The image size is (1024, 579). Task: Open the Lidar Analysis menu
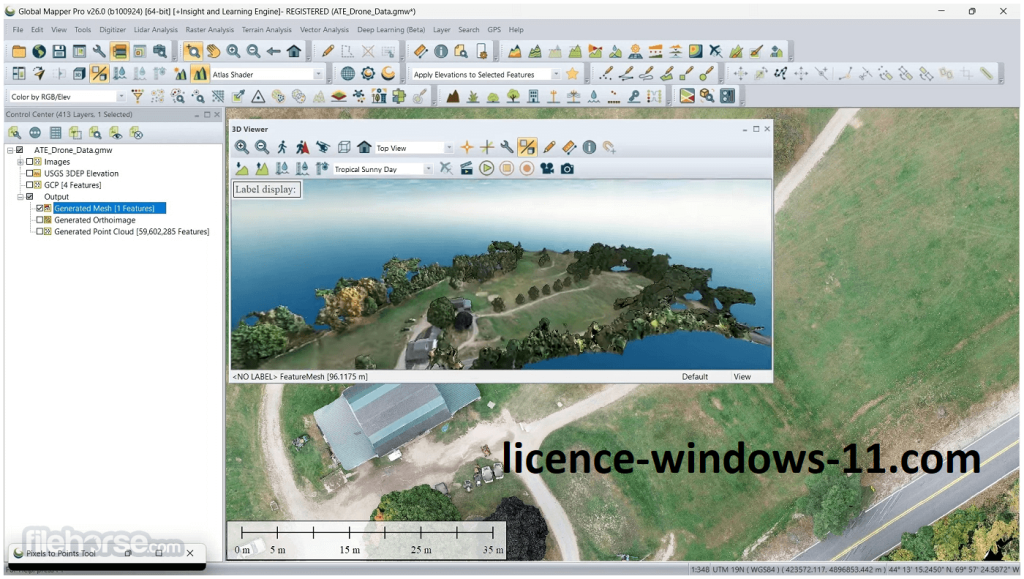[x=155, y=30]
